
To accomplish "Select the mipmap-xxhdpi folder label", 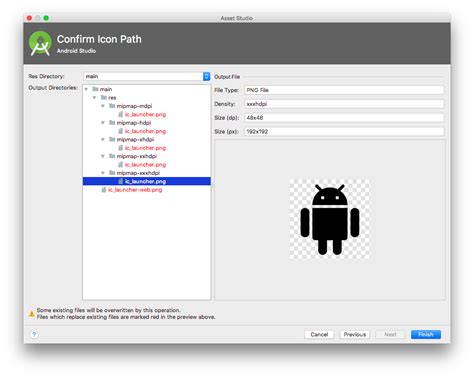I will coord(137,156).
